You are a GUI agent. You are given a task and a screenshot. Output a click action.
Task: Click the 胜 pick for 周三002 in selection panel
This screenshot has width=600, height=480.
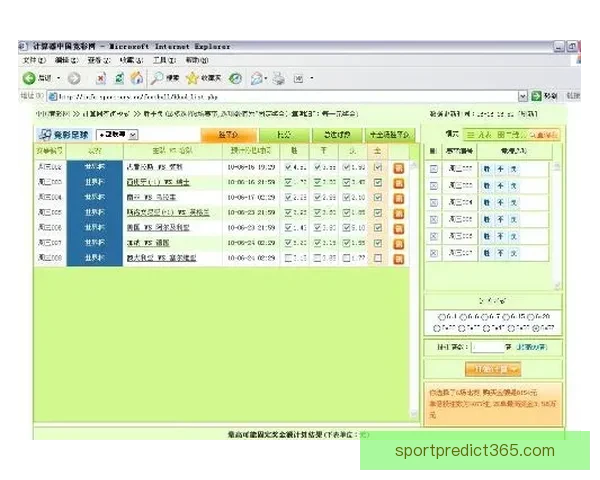pos(486,169)
